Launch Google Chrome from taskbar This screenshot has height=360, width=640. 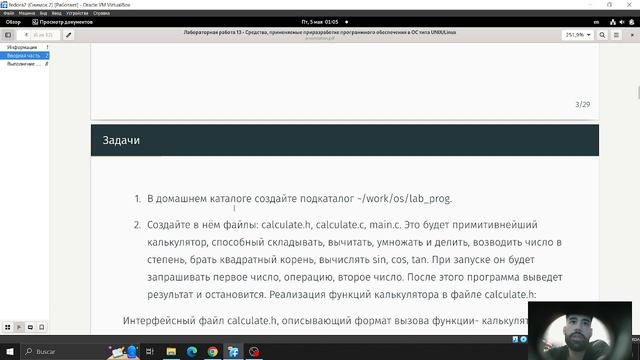point(213,351)
